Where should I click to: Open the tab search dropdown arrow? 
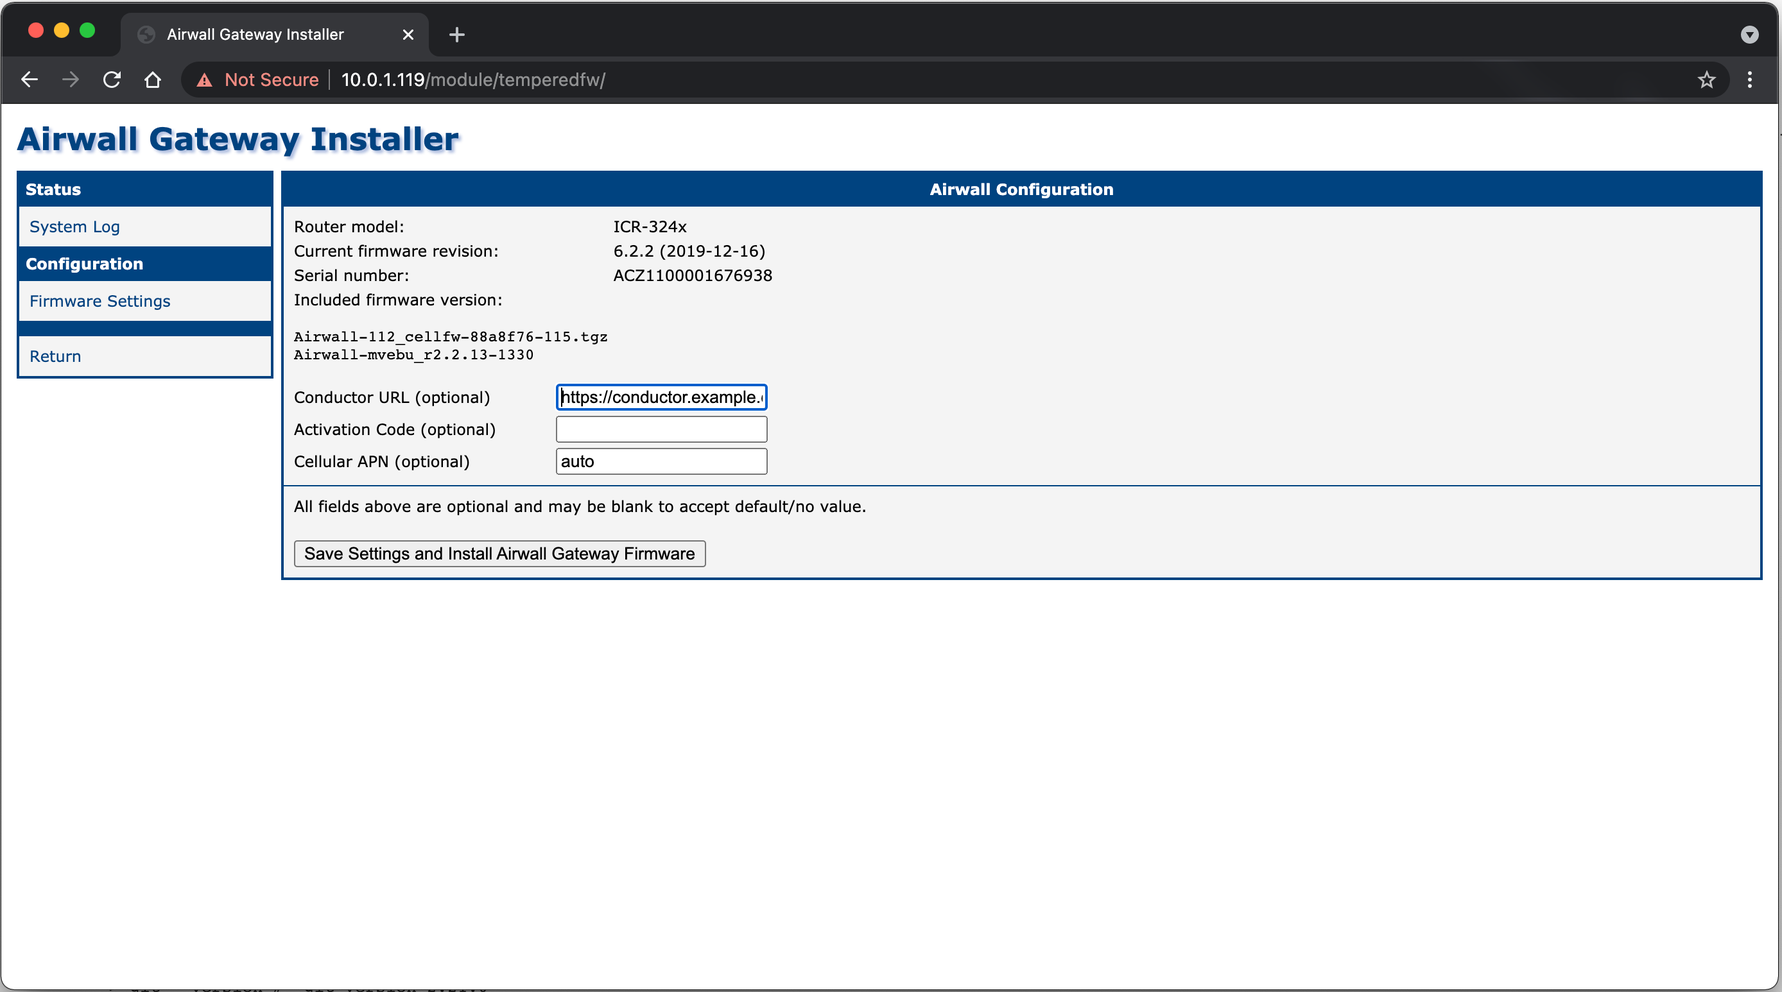1749,35
